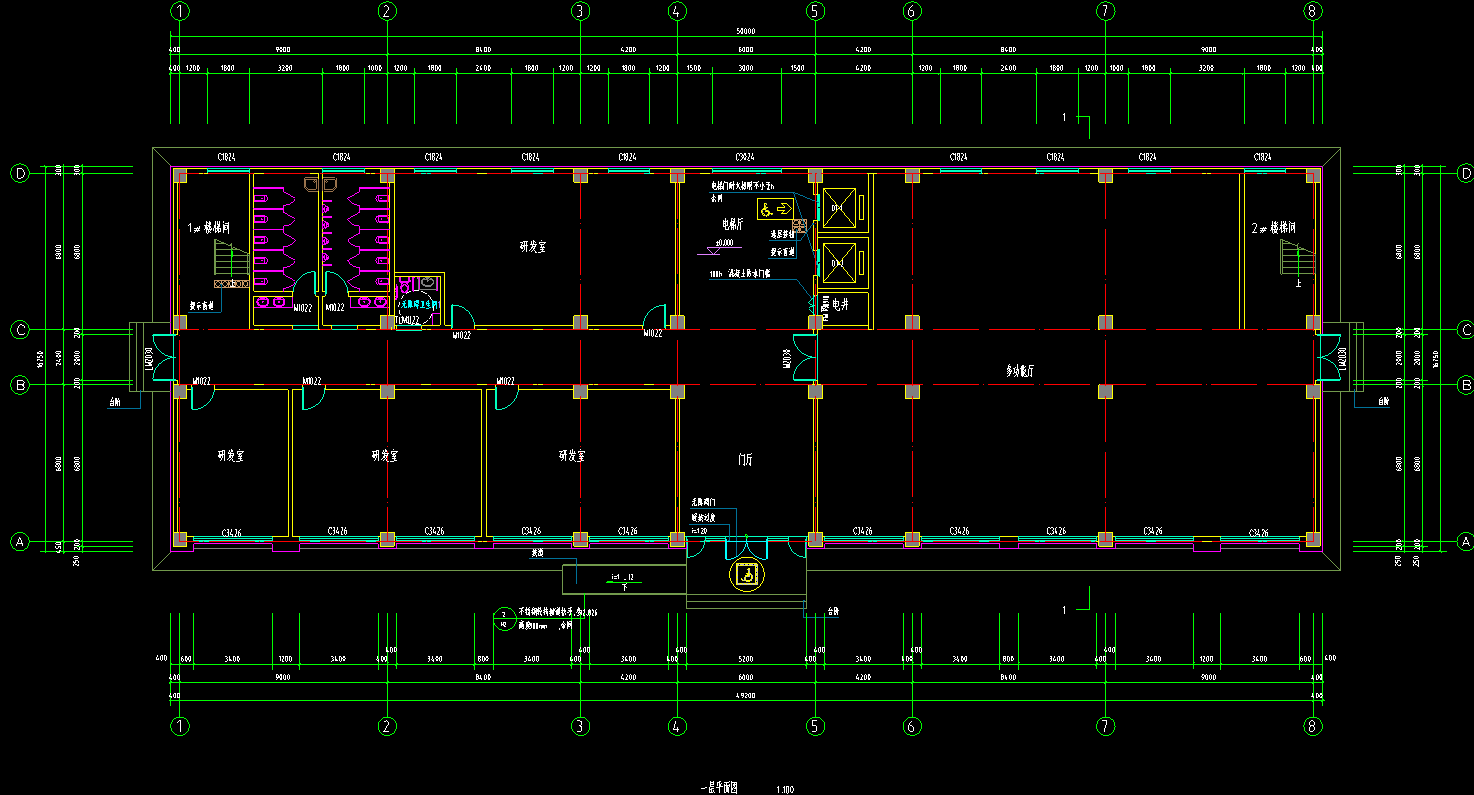The image size is (1474, 795).
Task: Select the 多功能厅 room label
Action: 1025,371
